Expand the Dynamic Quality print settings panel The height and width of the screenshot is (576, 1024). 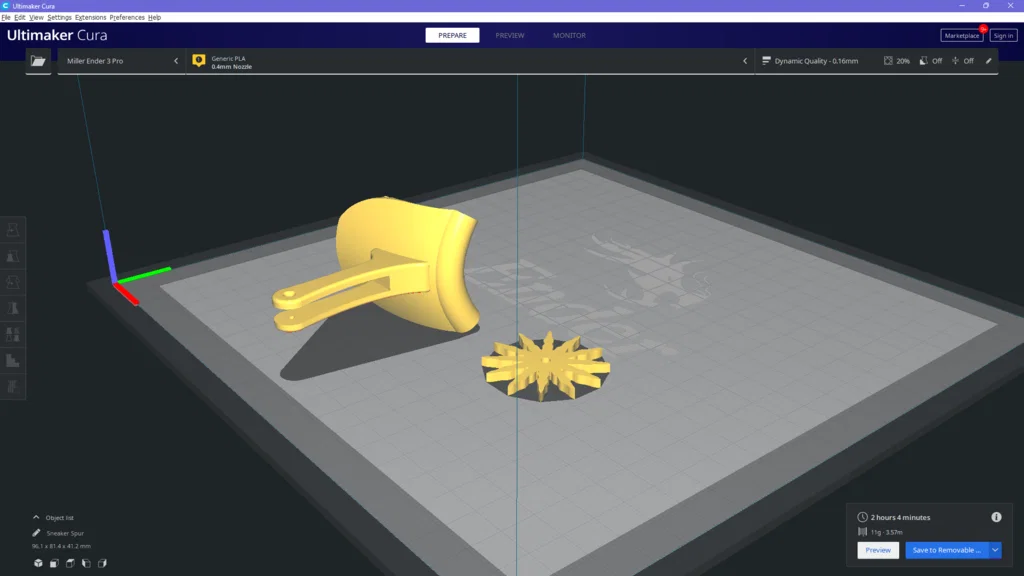click(876, 61)
